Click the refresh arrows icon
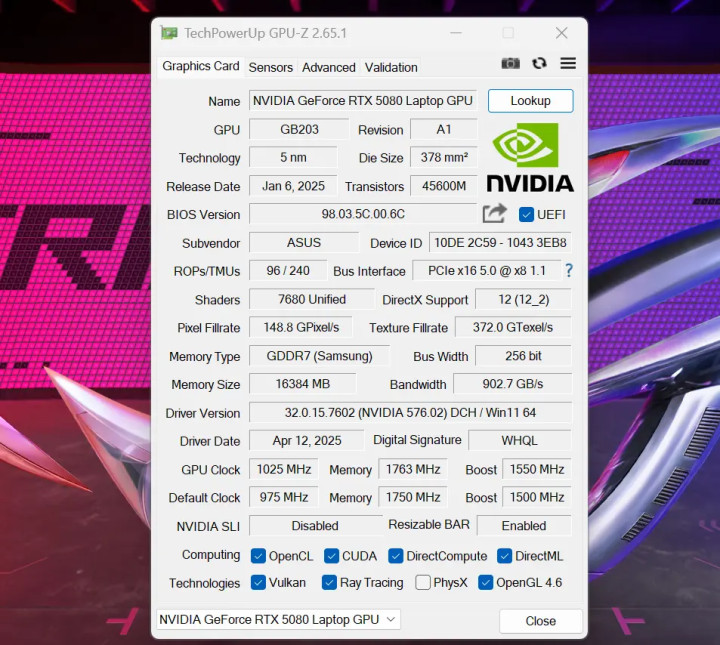This screenshot has height=645, width=720. tap(539, 63)
